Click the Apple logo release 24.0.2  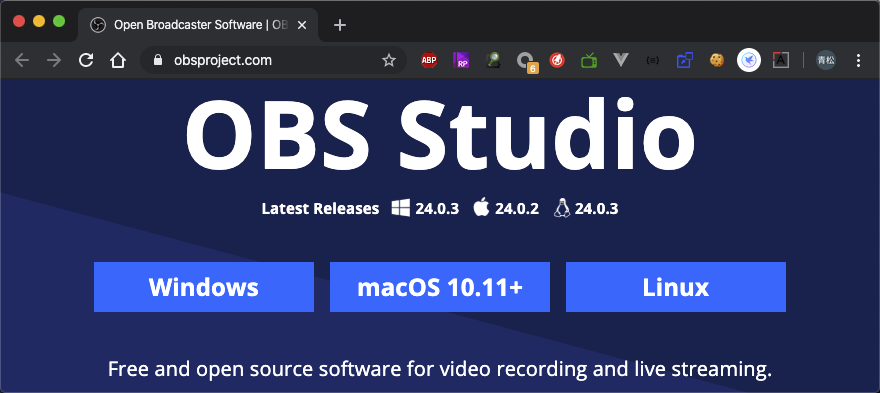(506, 208)
